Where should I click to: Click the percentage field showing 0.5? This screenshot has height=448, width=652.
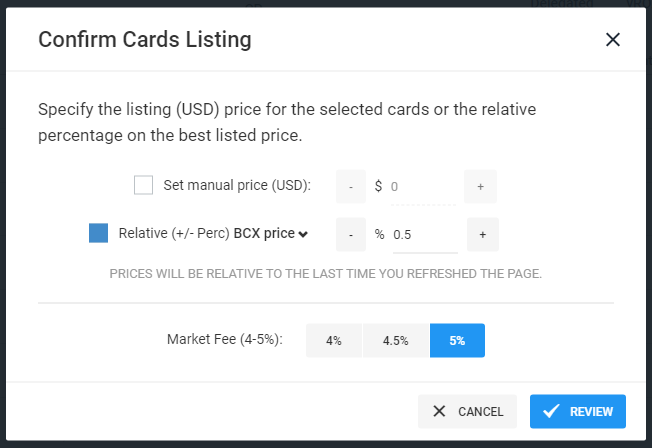[x=425, y=235]
